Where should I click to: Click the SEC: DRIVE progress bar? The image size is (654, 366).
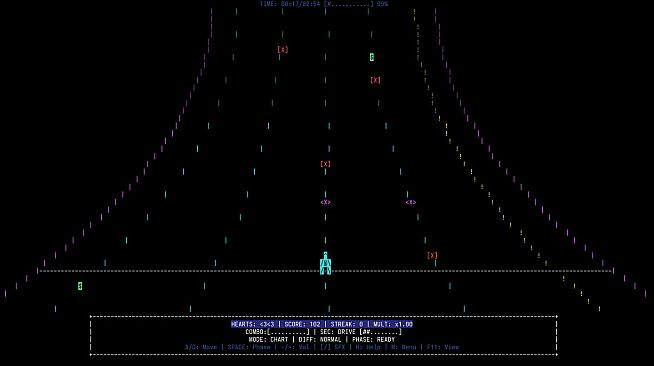coord(380,332)
